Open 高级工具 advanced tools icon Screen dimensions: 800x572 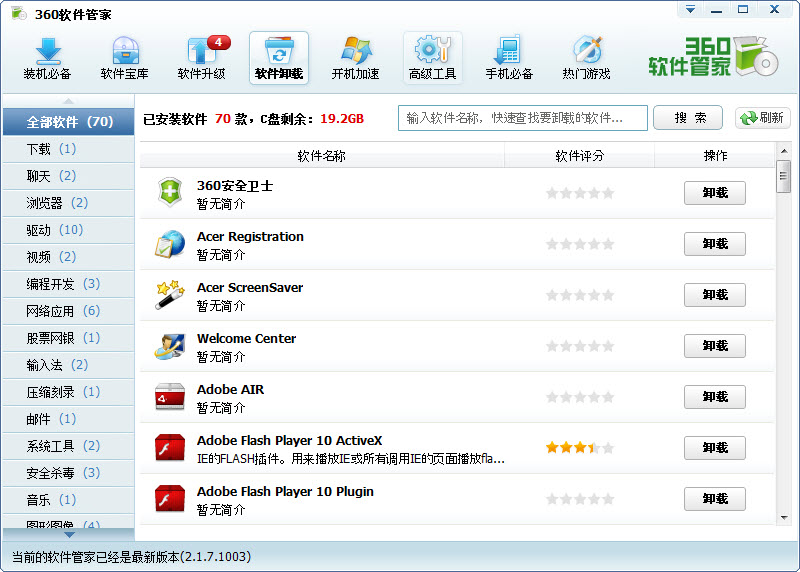(x=433, y=58)
